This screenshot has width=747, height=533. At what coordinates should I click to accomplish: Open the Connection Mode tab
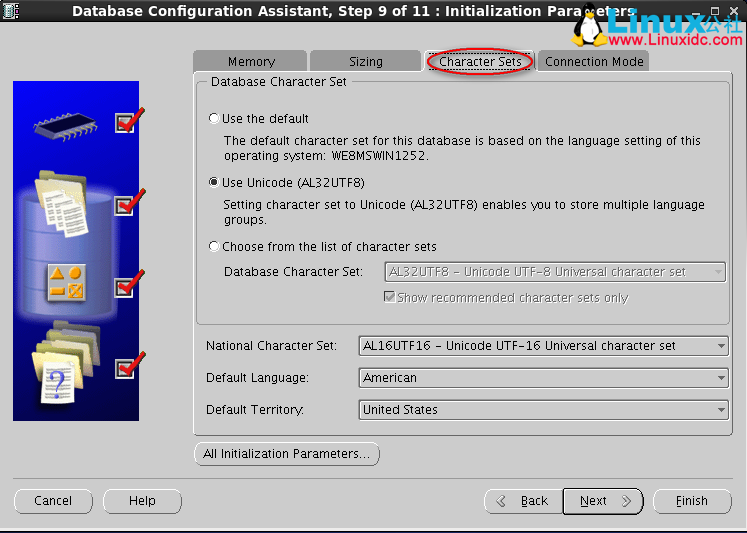[x=594, y=61]
